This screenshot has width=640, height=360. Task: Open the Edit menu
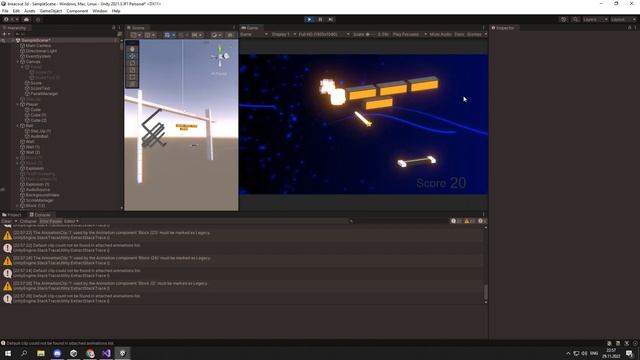16,11
